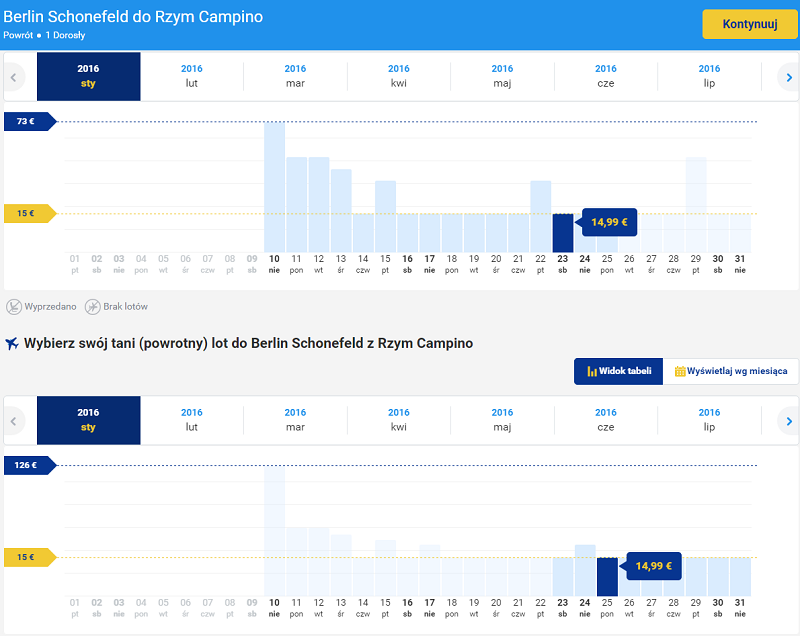Select return bar for 30 sb
This screenshot has height=636, width=800.
pyautogui.click(x=718, y=577)
